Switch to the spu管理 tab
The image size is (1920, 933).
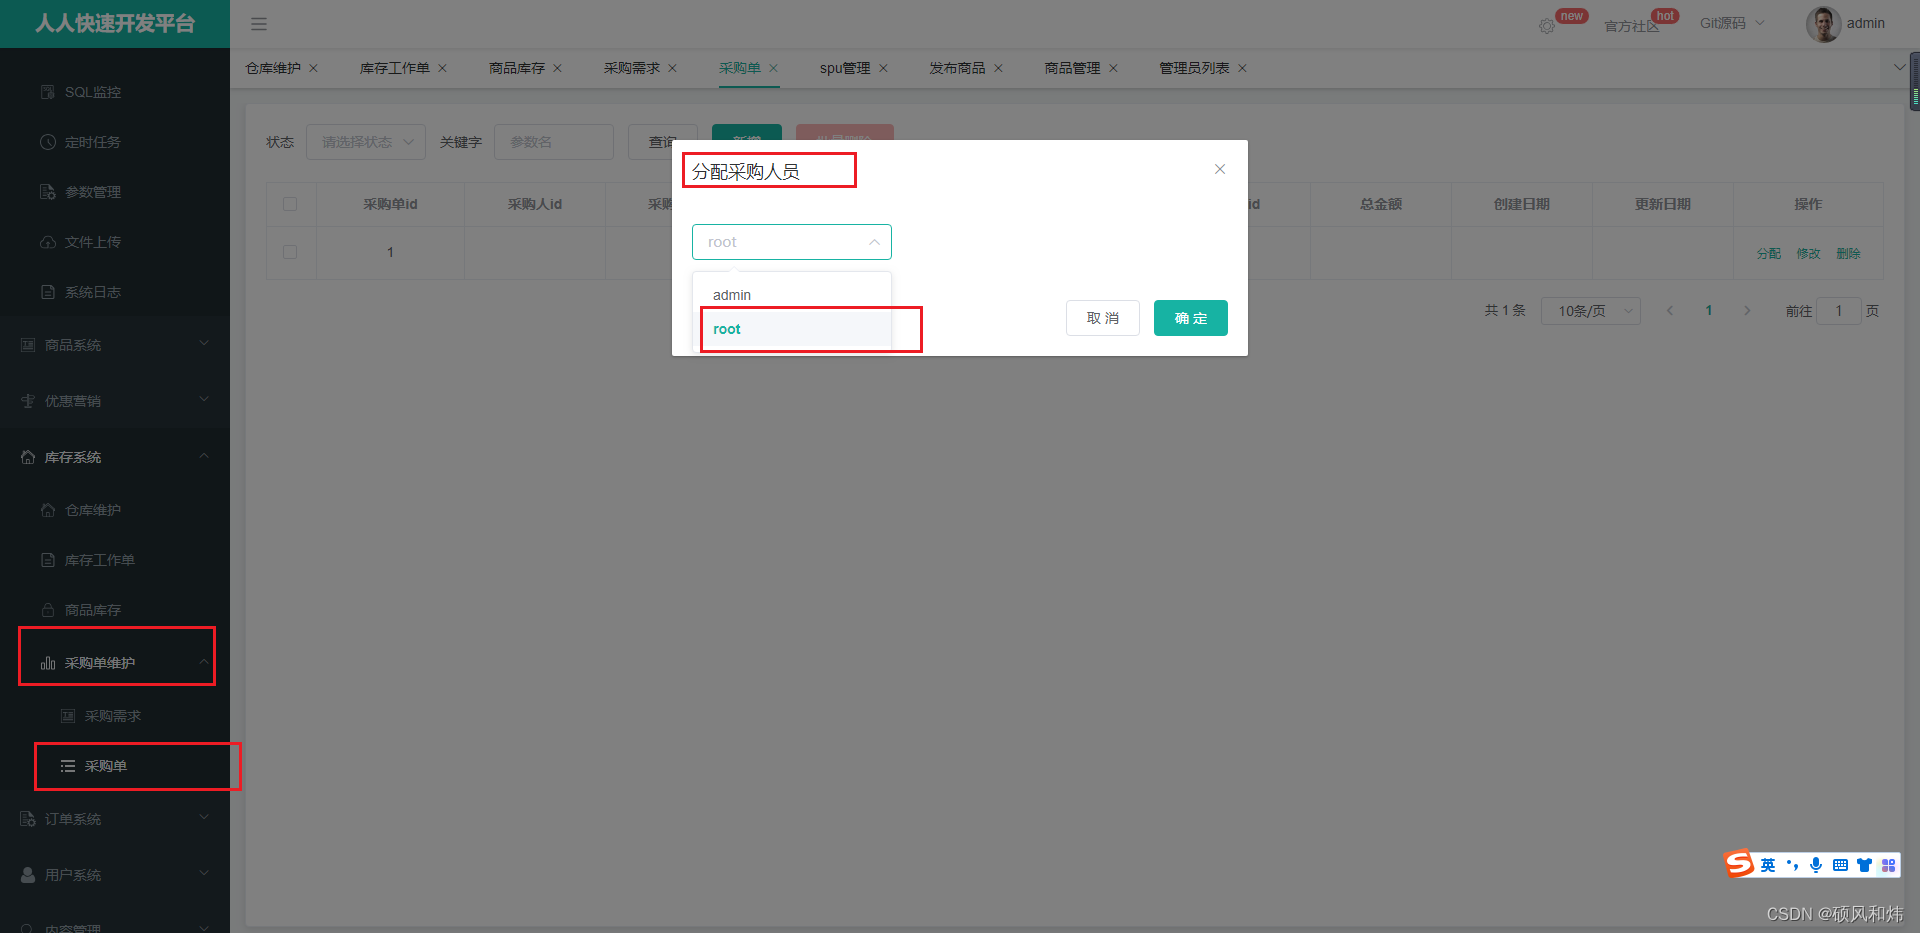point(845,67)
